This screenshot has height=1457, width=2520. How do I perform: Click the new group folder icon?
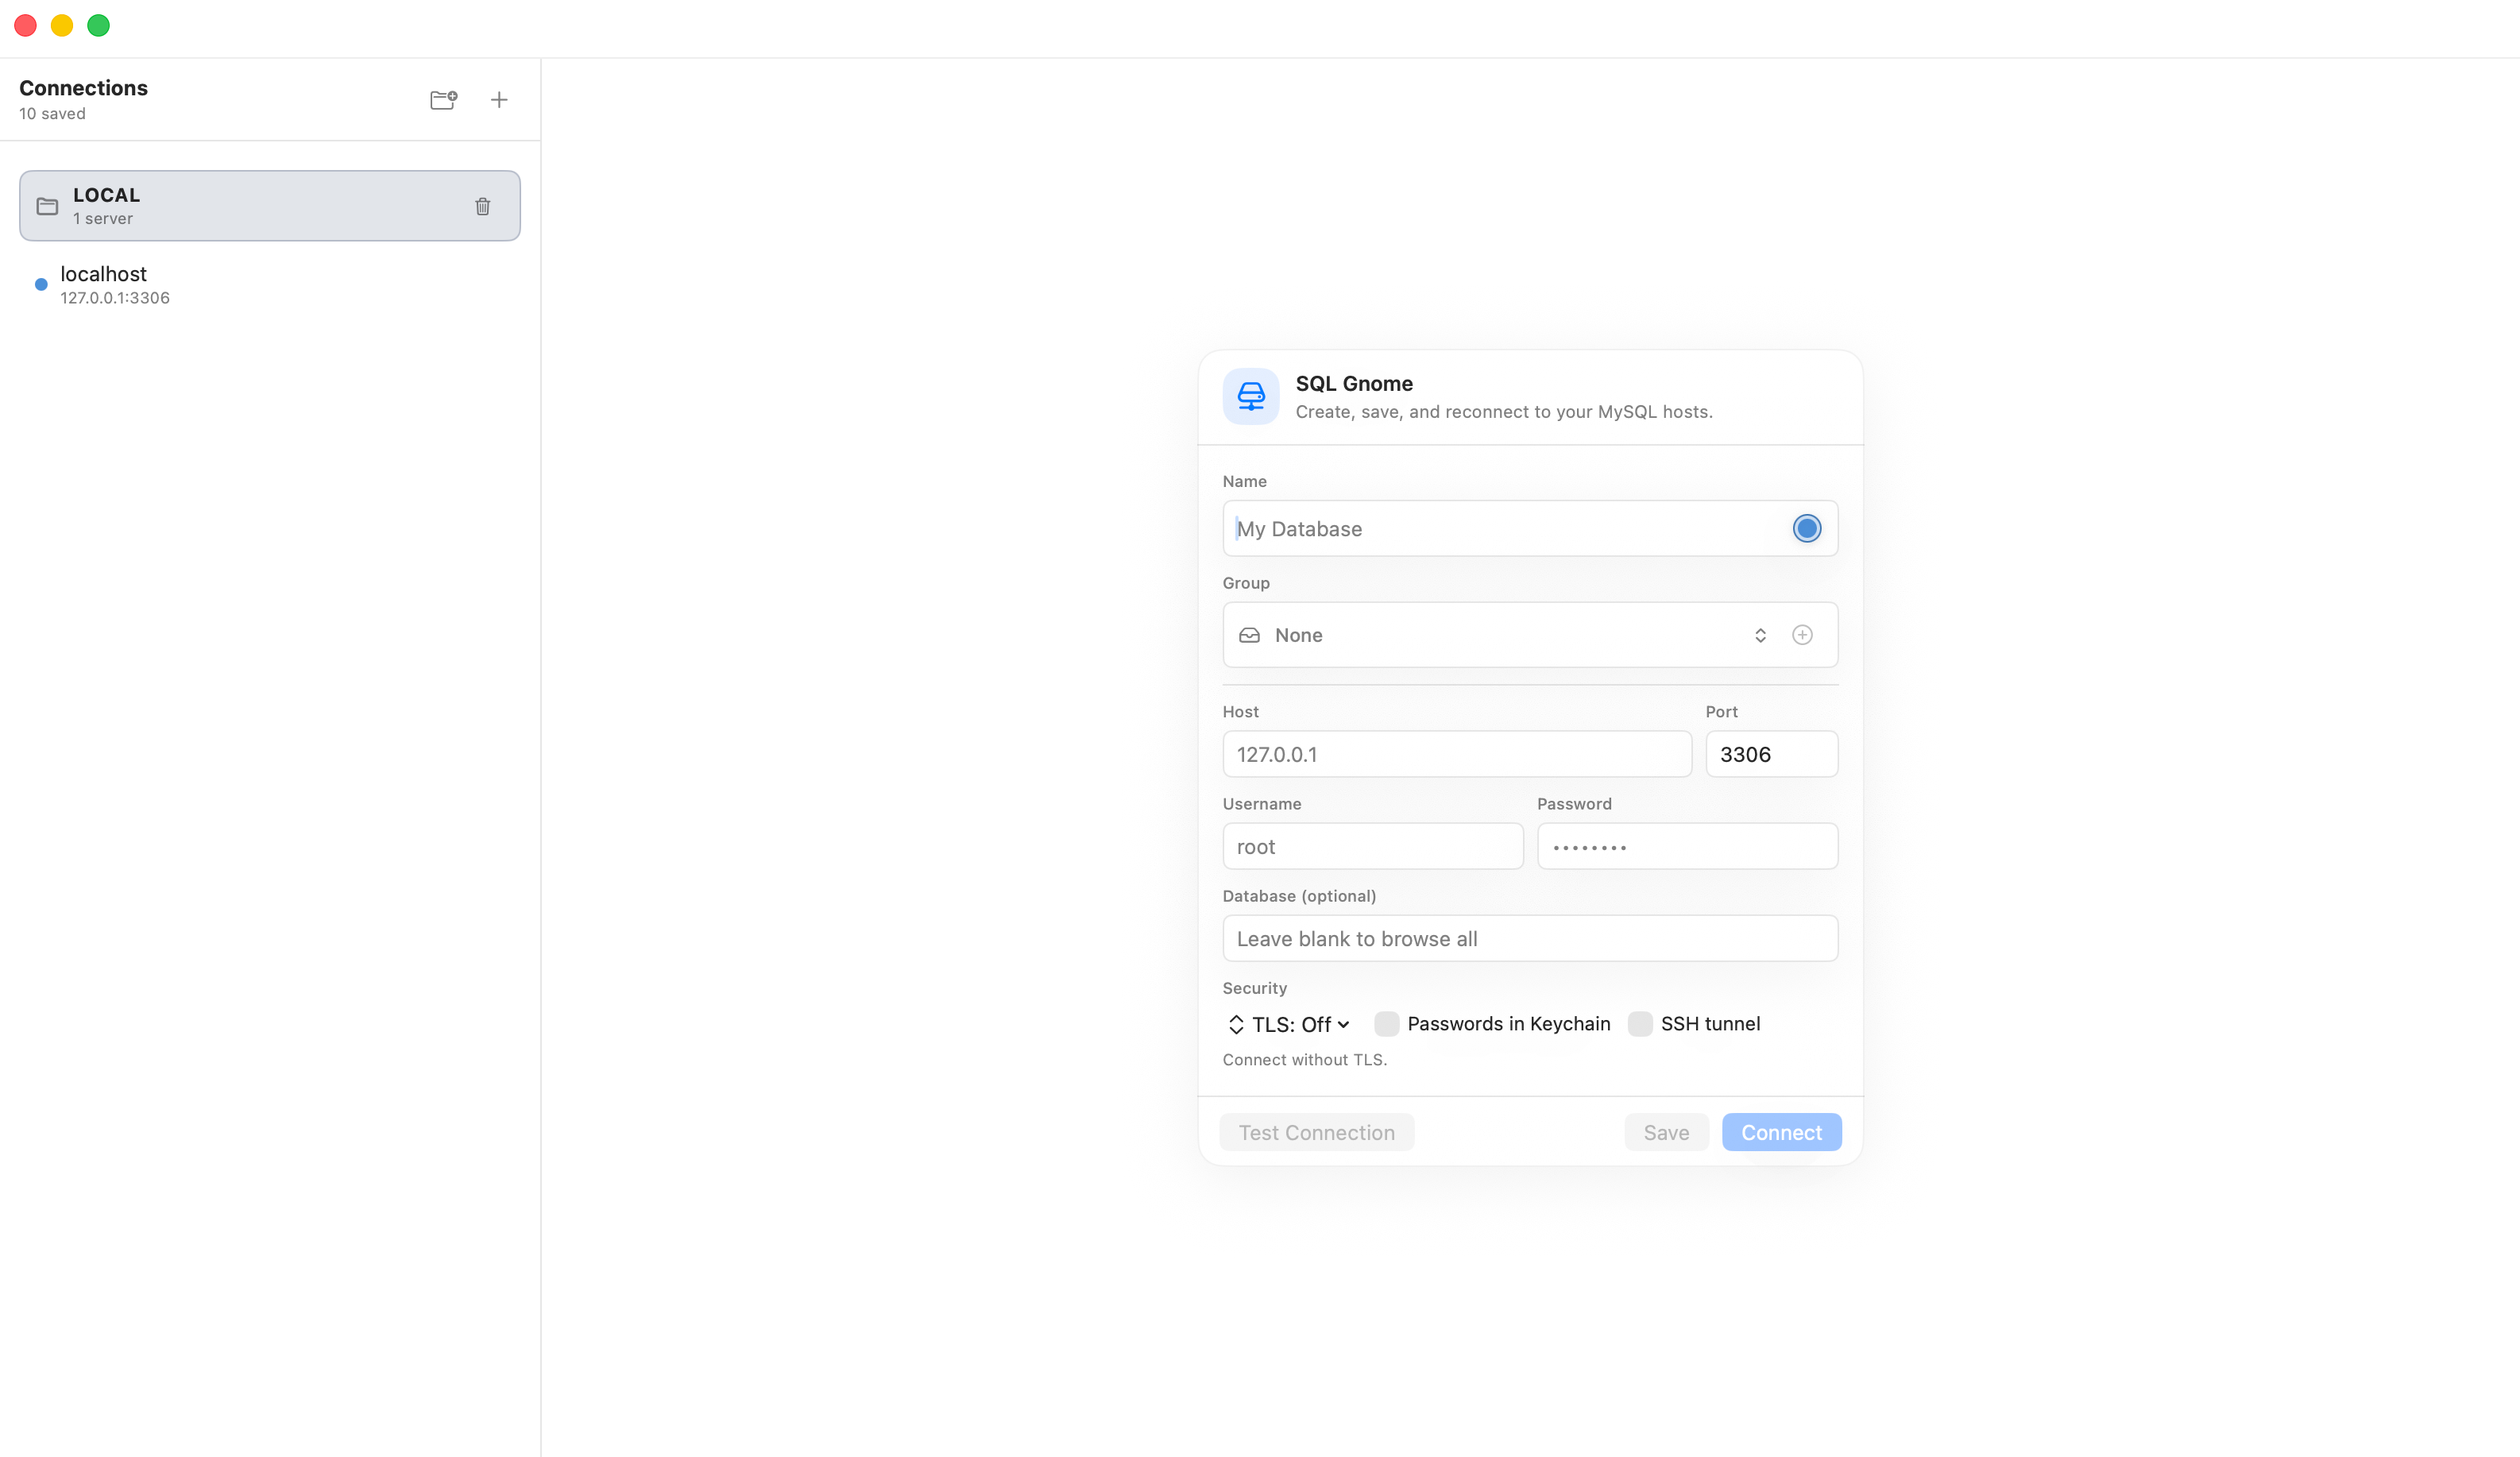tap(443, 99)
